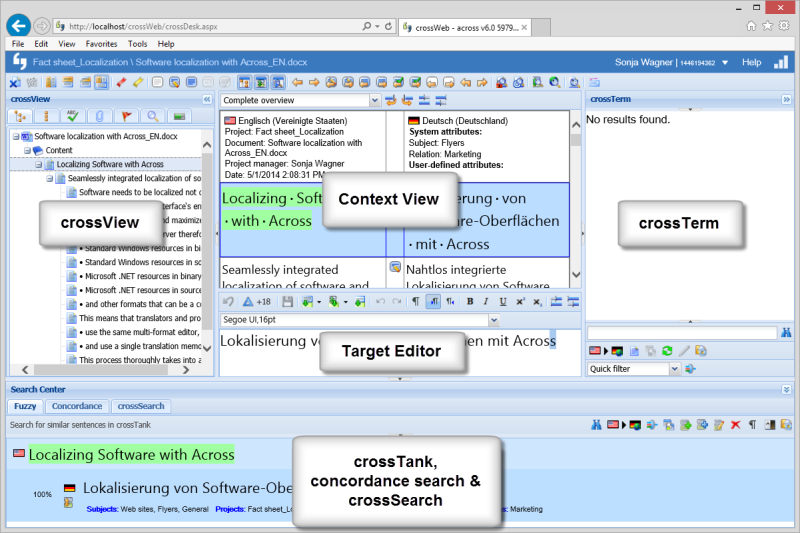Screen dimensions: 800x533
Task: Click the orange right arrow next-paragraph icon
Action: [314, 82]
